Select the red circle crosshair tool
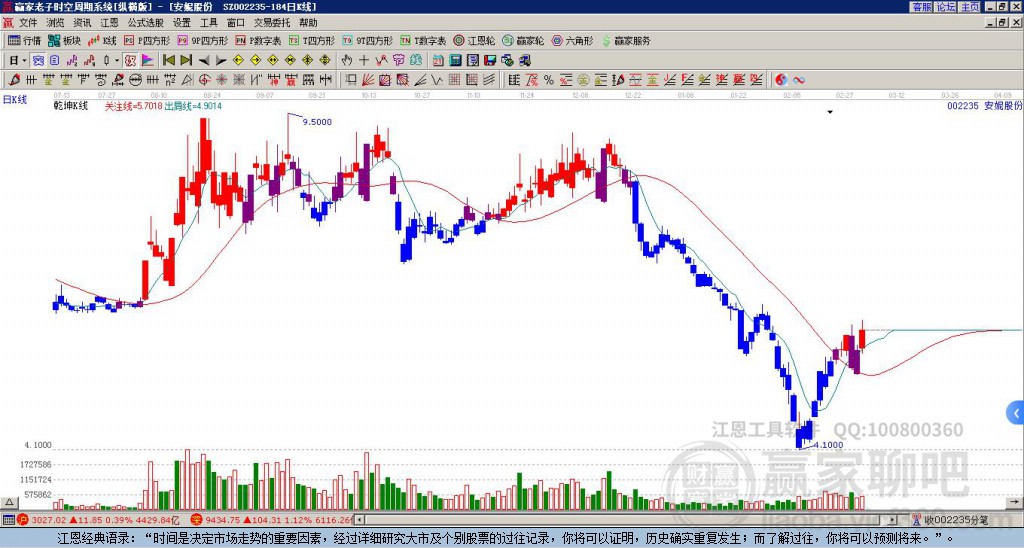The width and height of the screenshot is (1024, 548). pos(204,80)
